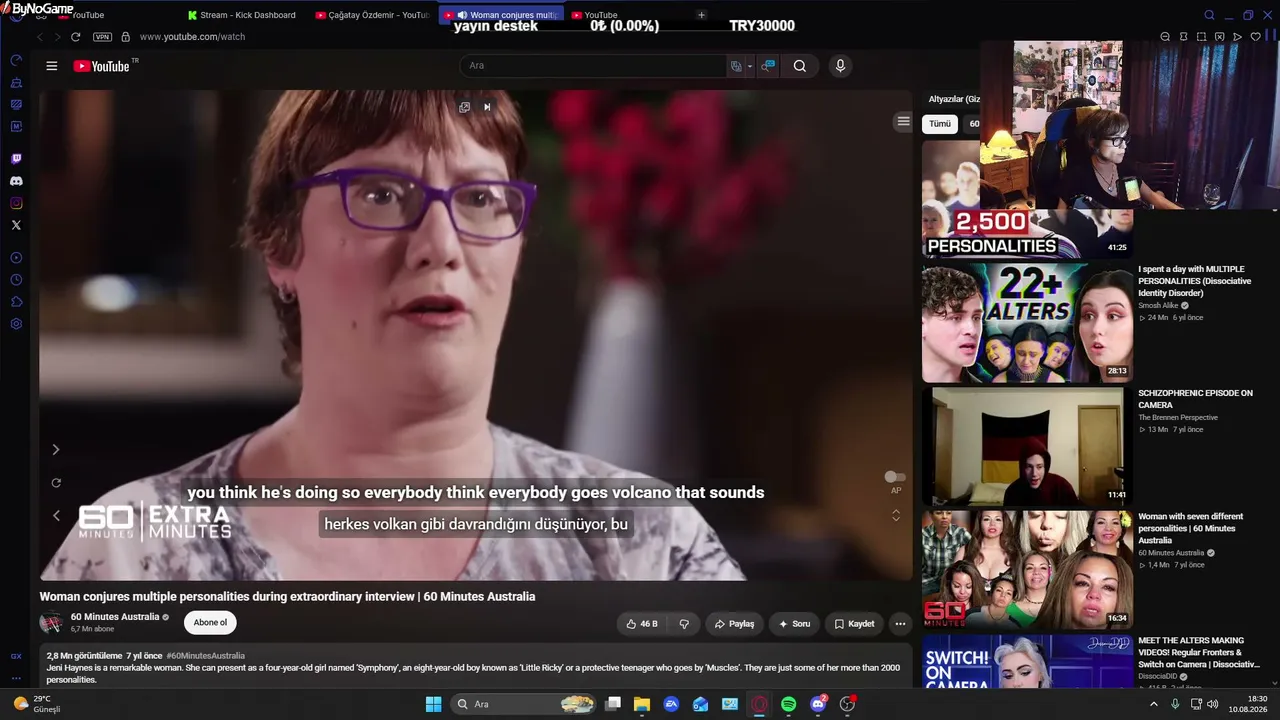
Task: Start voice search with the microphone icon
Action: pyautogui.click(x=840, y=66)
